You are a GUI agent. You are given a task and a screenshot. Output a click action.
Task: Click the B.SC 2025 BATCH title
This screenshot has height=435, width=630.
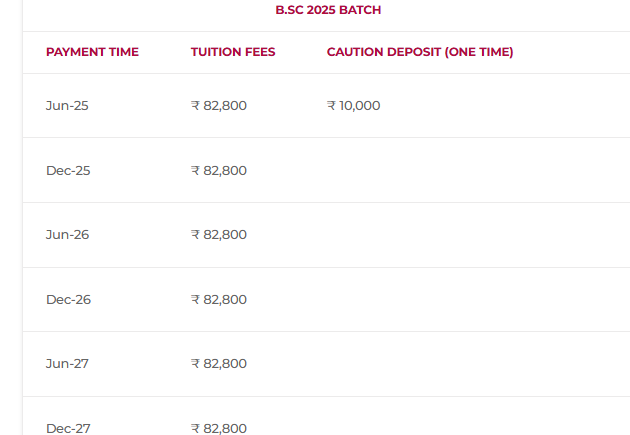click(x=328, y=10)
